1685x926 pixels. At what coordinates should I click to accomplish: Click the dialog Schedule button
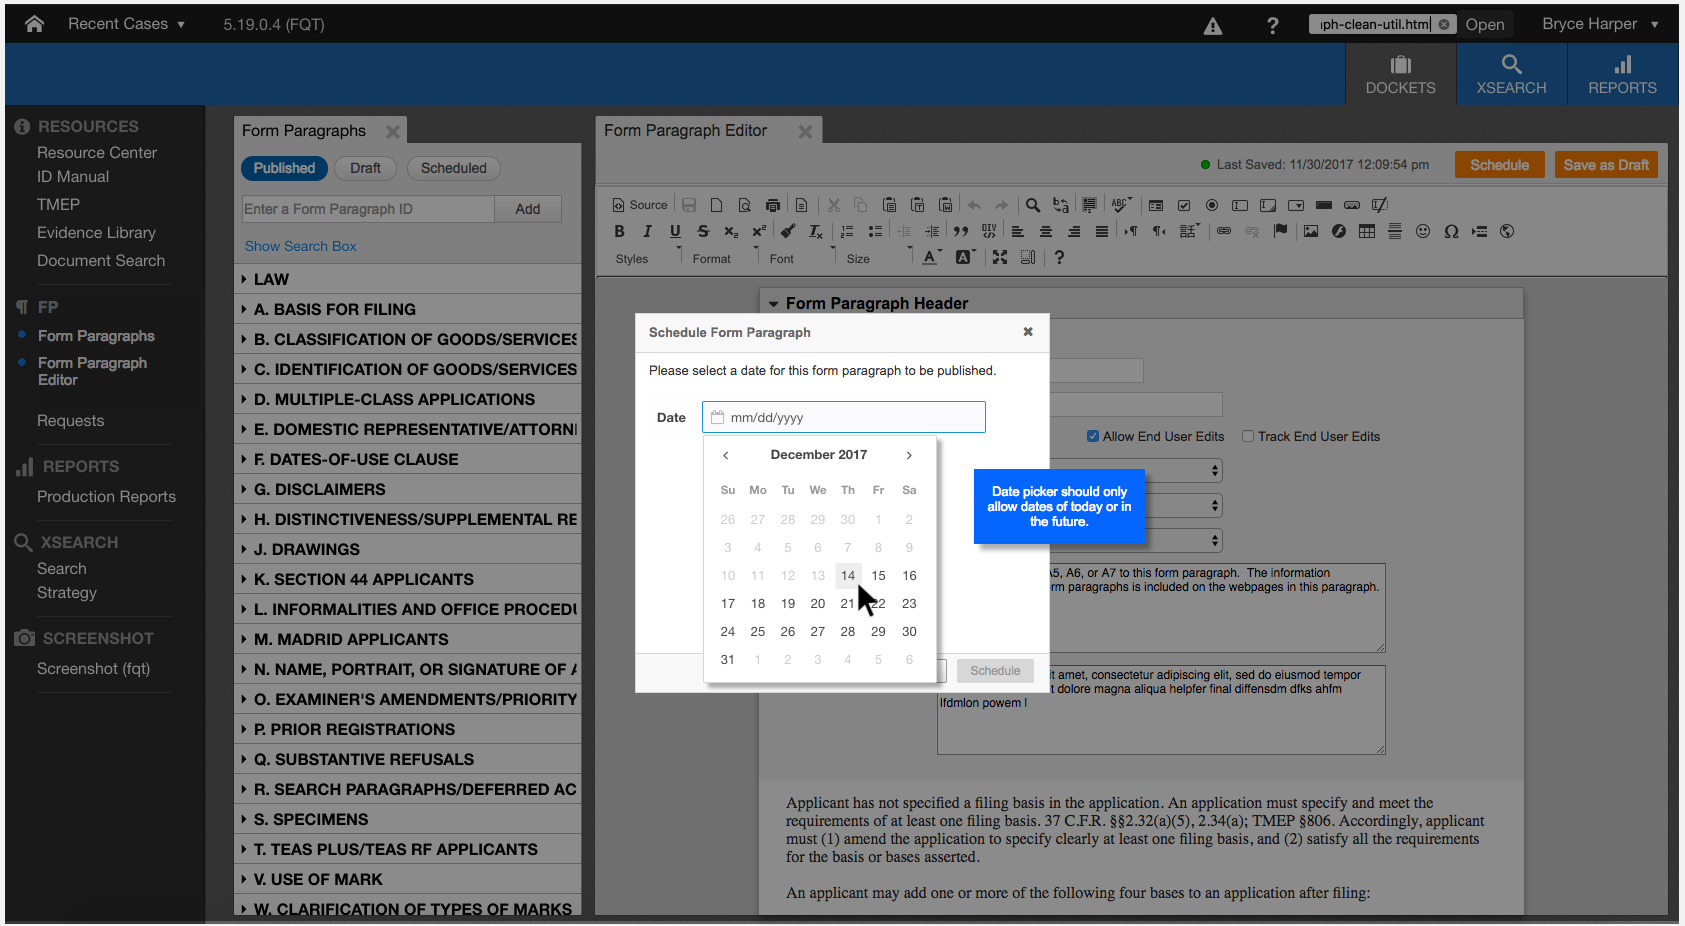point(995,671)
